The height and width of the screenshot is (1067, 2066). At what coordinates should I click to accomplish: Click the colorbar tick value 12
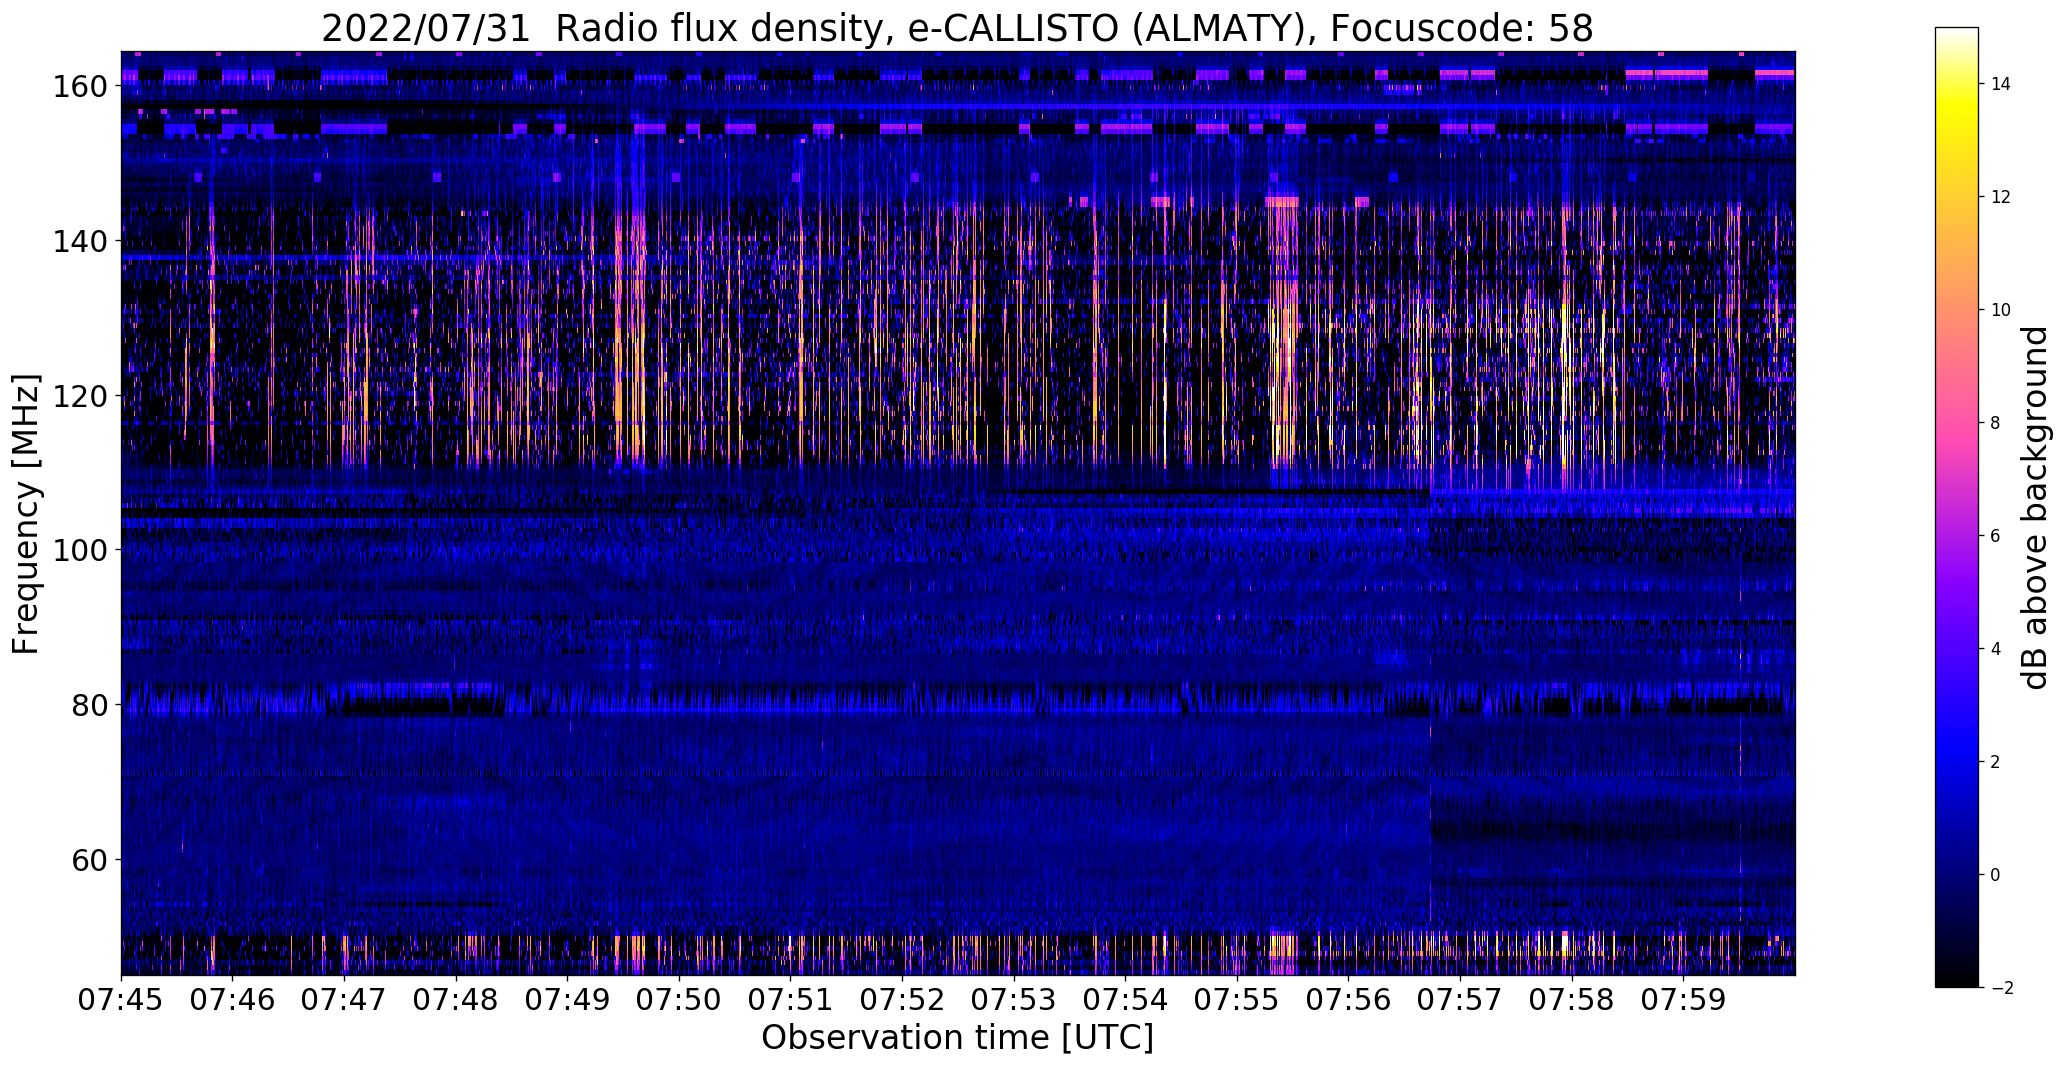pos(2001,197)
